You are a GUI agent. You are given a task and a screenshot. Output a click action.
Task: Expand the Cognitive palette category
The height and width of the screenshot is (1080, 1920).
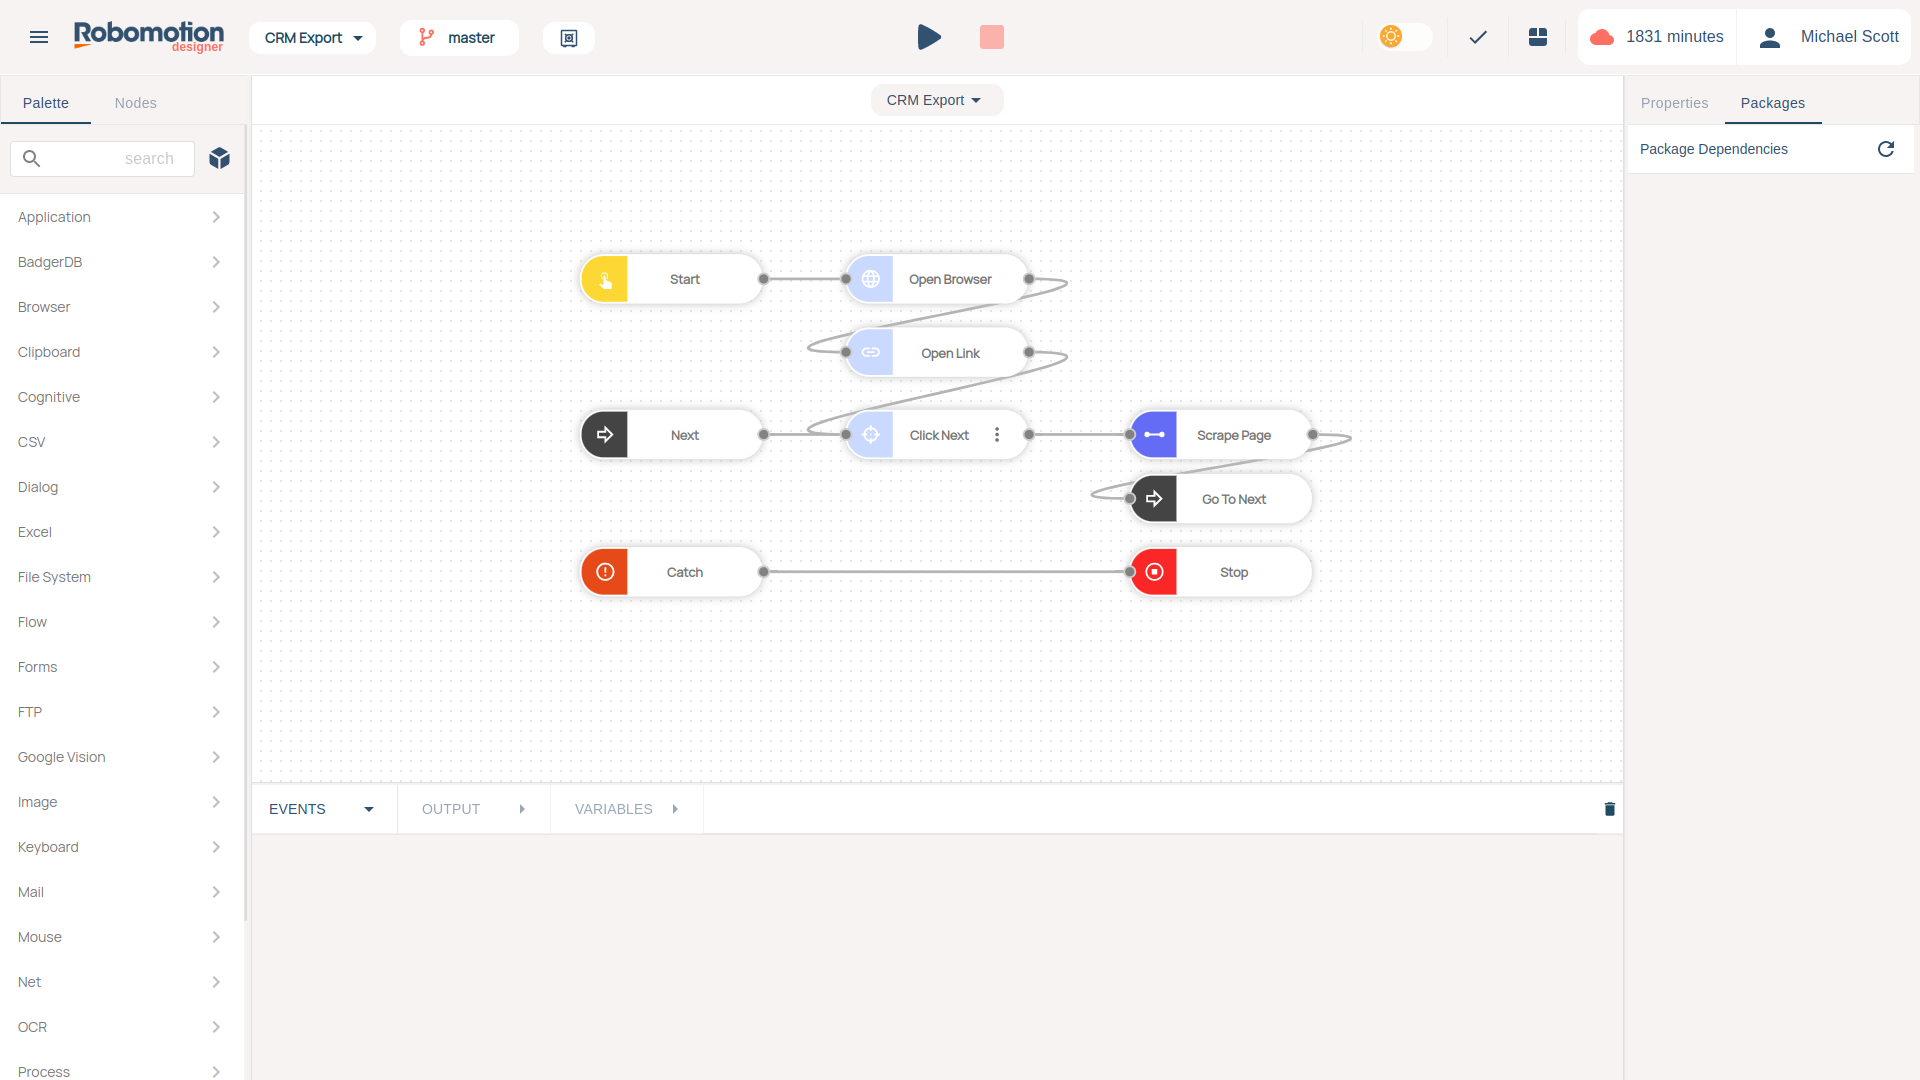(x=120, y=397)
